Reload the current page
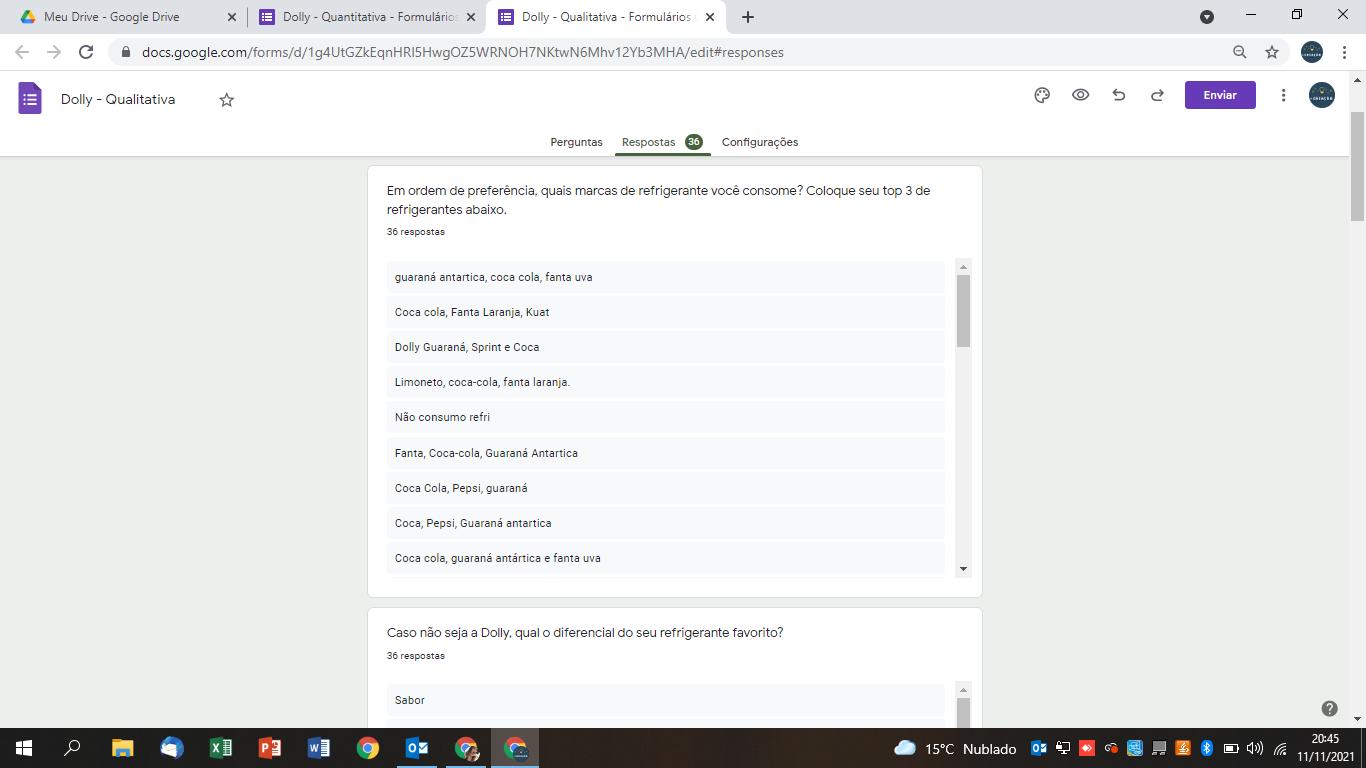Viewport: 1366px width, 768px height. [x=86, y=52]
